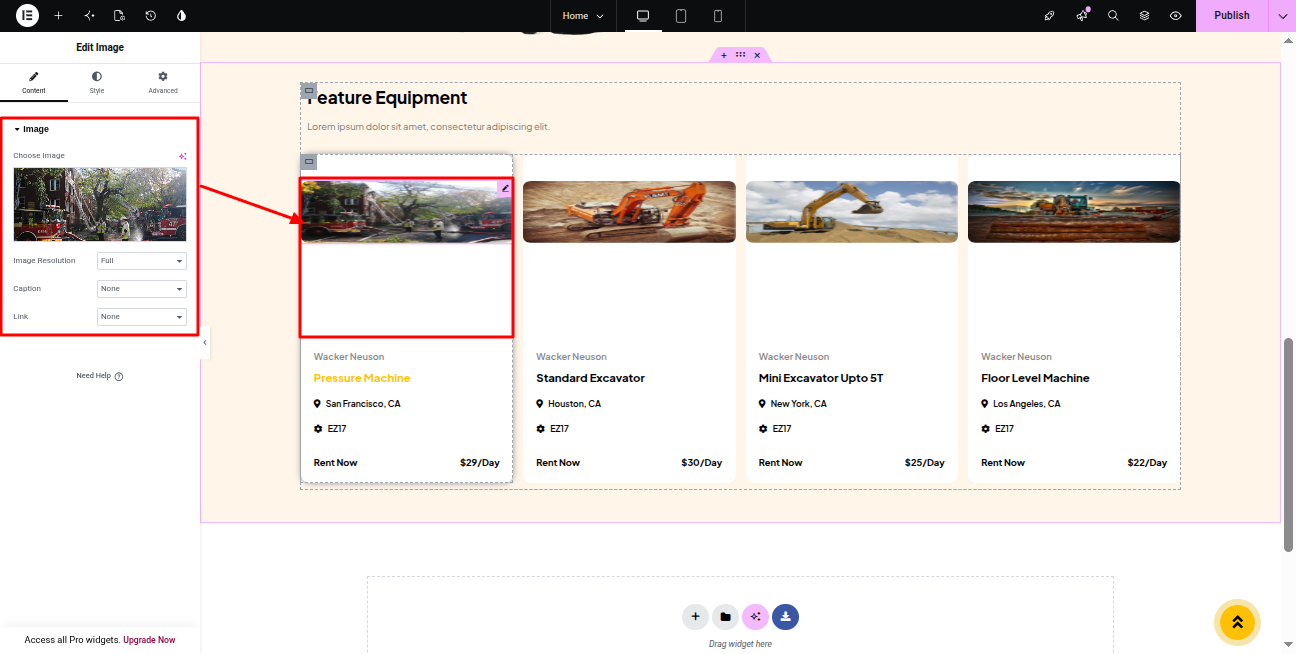Click the Add Element plus icon
This screenshot has height=654, width=1296.
tap(58, 16)
